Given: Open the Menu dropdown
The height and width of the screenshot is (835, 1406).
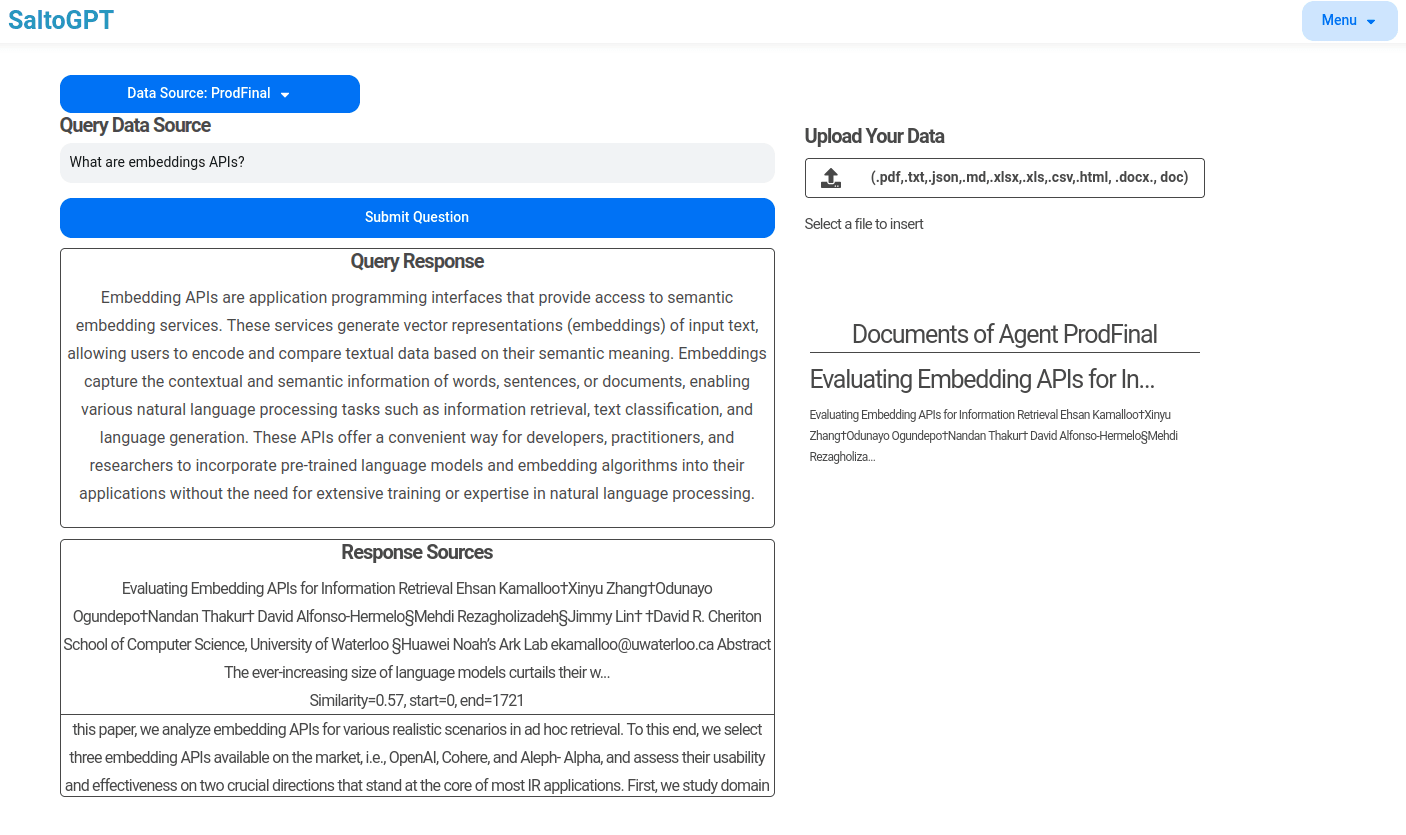Looking at the screenshot, I should coord(1349,21).
